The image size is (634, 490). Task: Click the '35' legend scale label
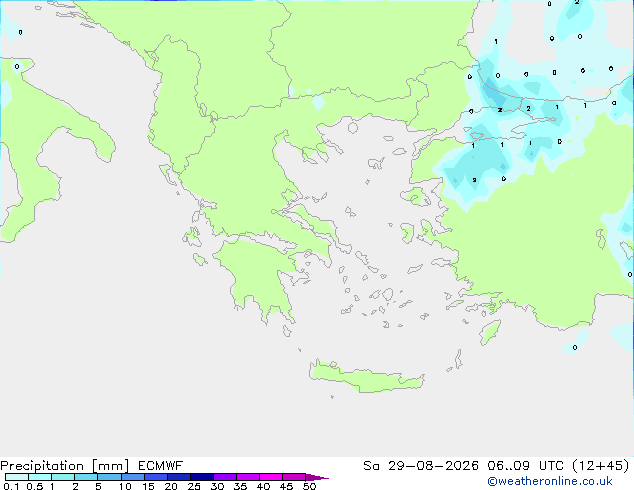click(240, 486)
